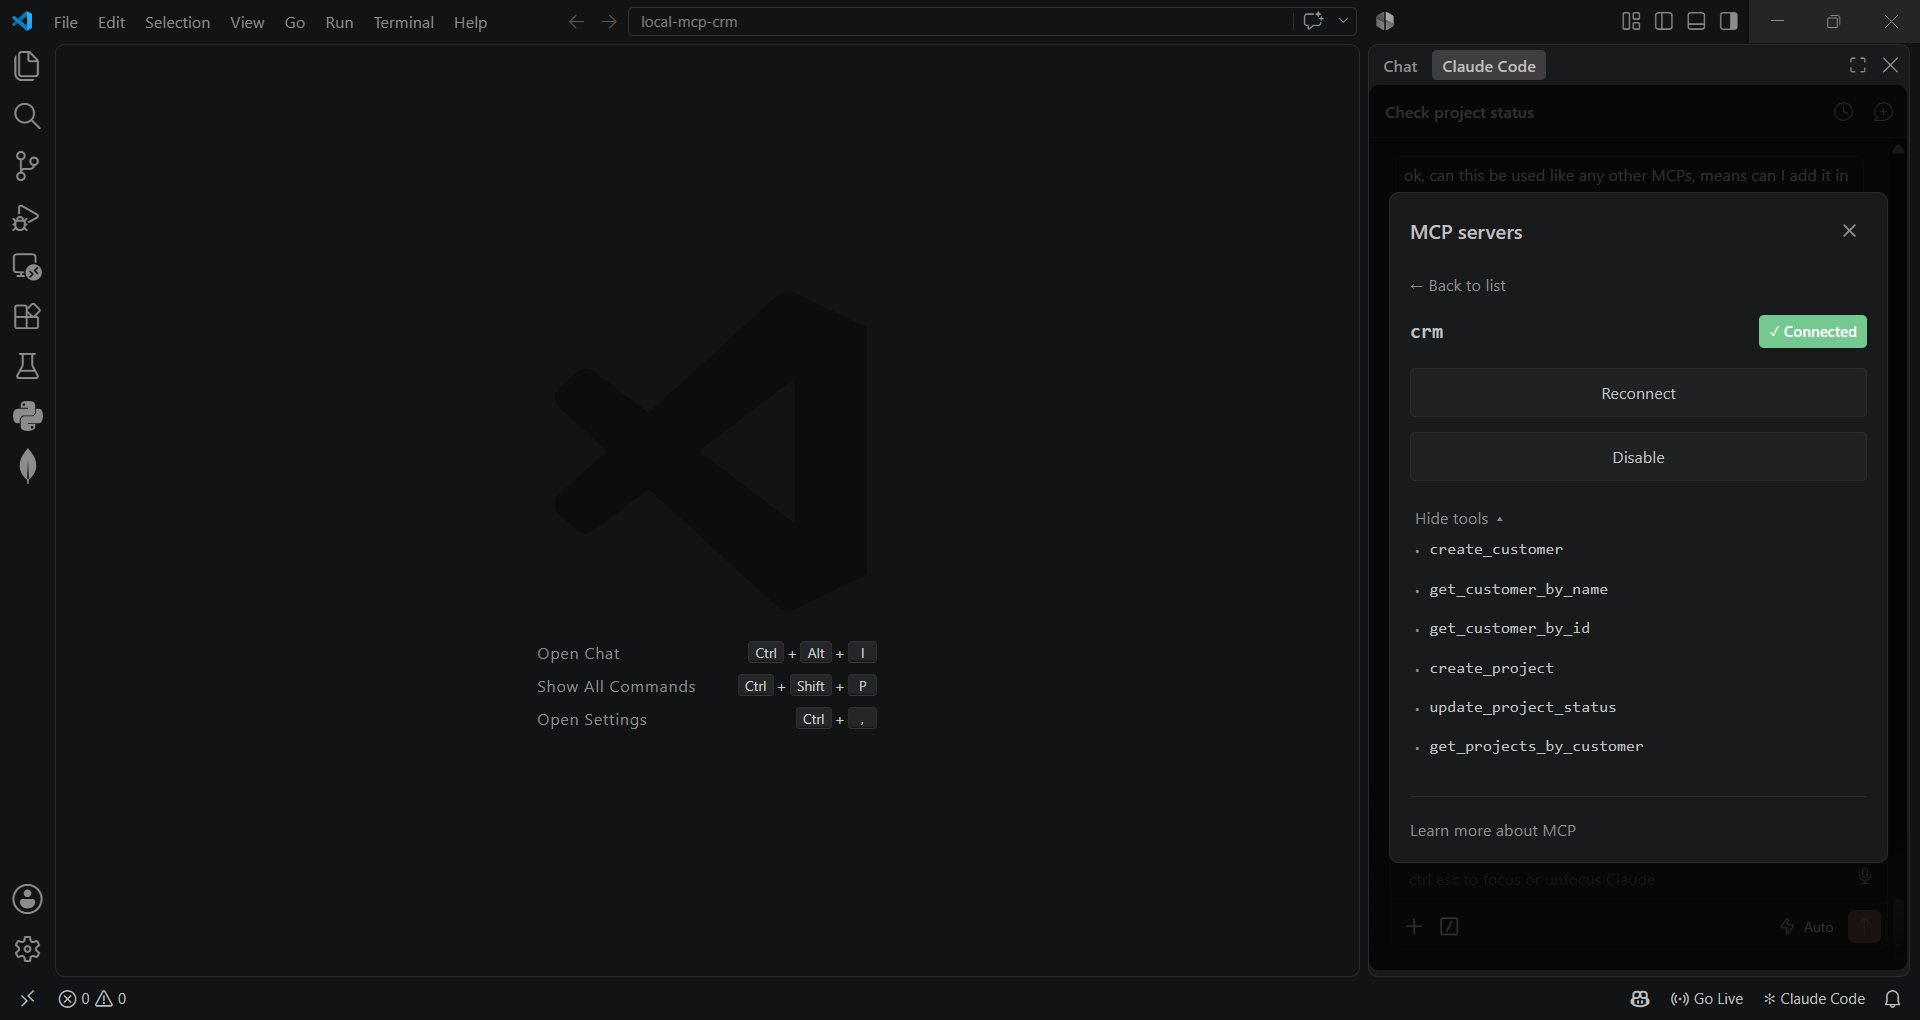1920x1020 pixels.
Task: Click the MCP servers heading
Action: coord(1466,232)
